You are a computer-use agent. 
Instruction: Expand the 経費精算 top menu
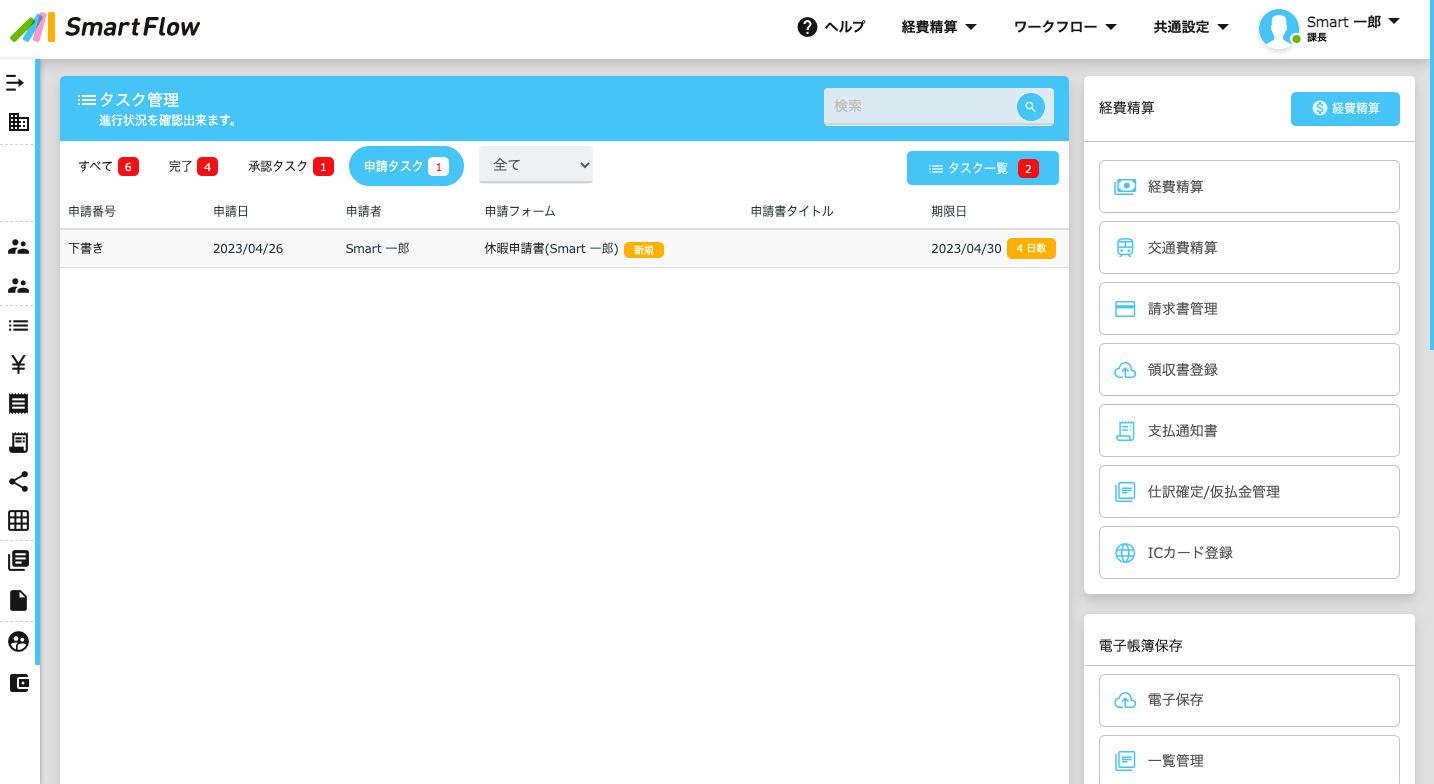pos(938,27)
